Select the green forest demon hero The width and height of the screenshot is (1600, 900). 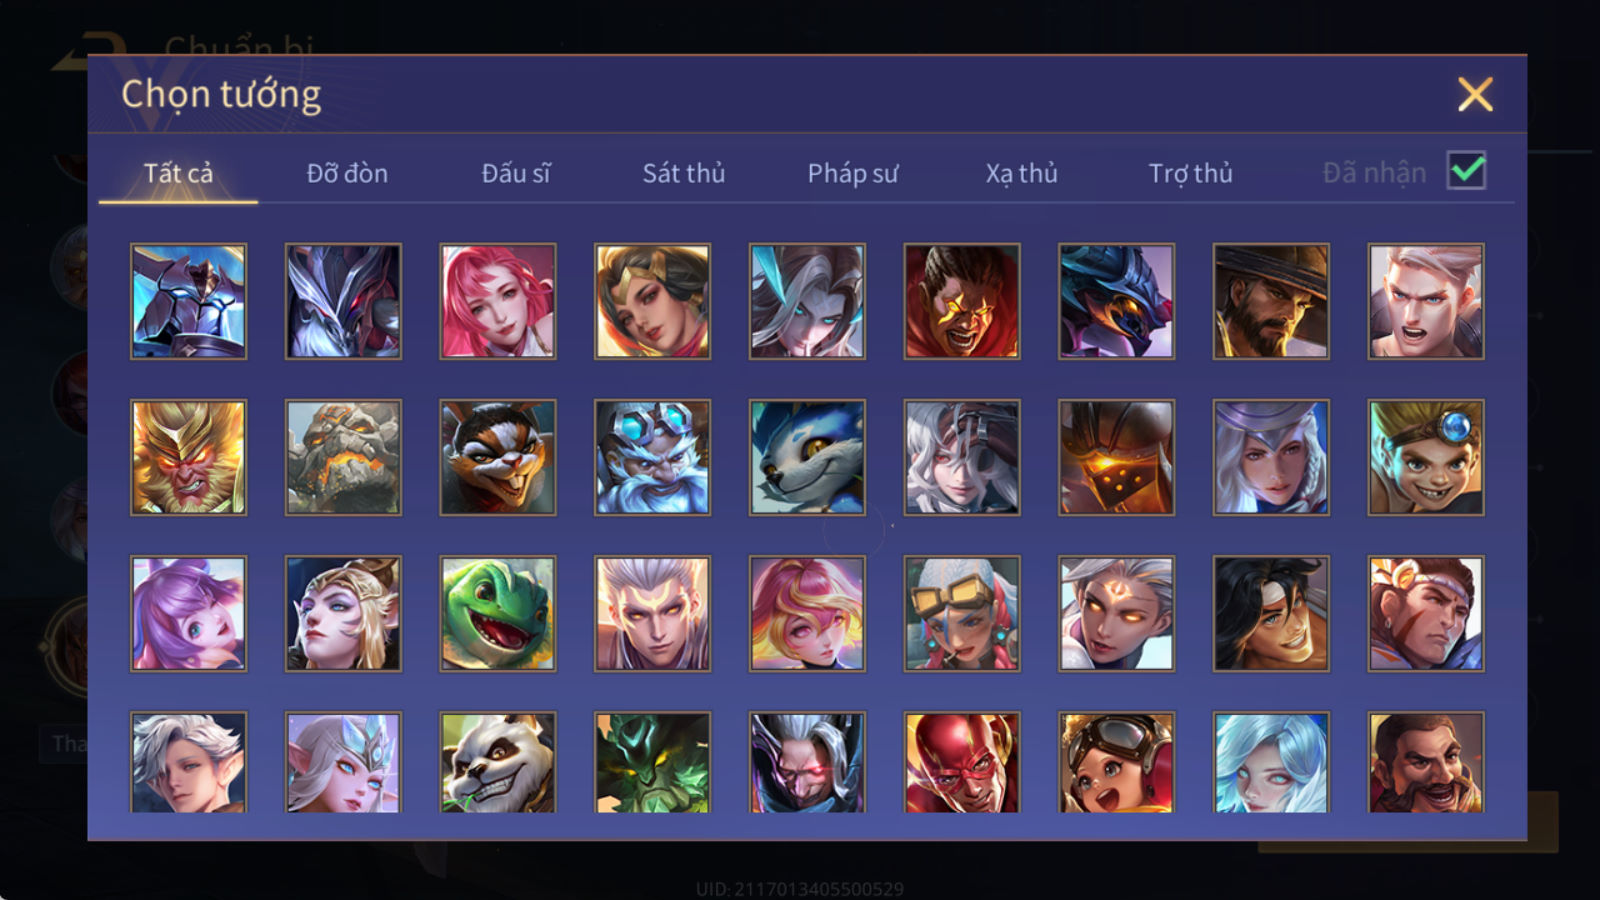click(x=652, y=762)
